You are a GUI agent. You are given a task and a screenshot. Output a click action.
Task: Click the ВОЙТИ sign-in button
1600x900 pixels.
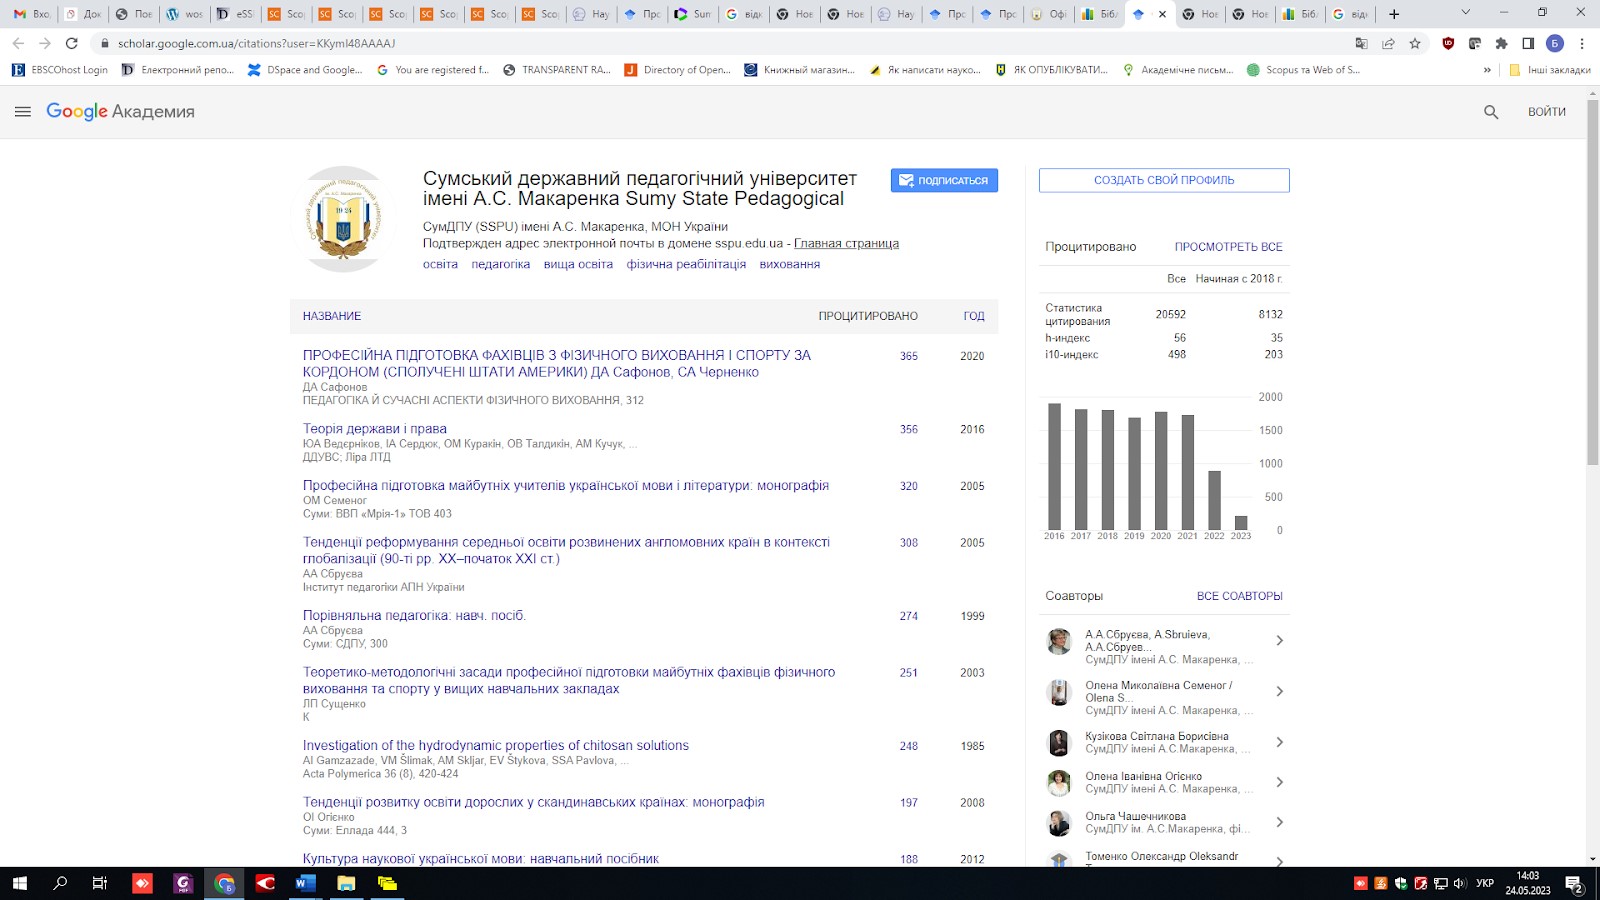click(1546, 112)
